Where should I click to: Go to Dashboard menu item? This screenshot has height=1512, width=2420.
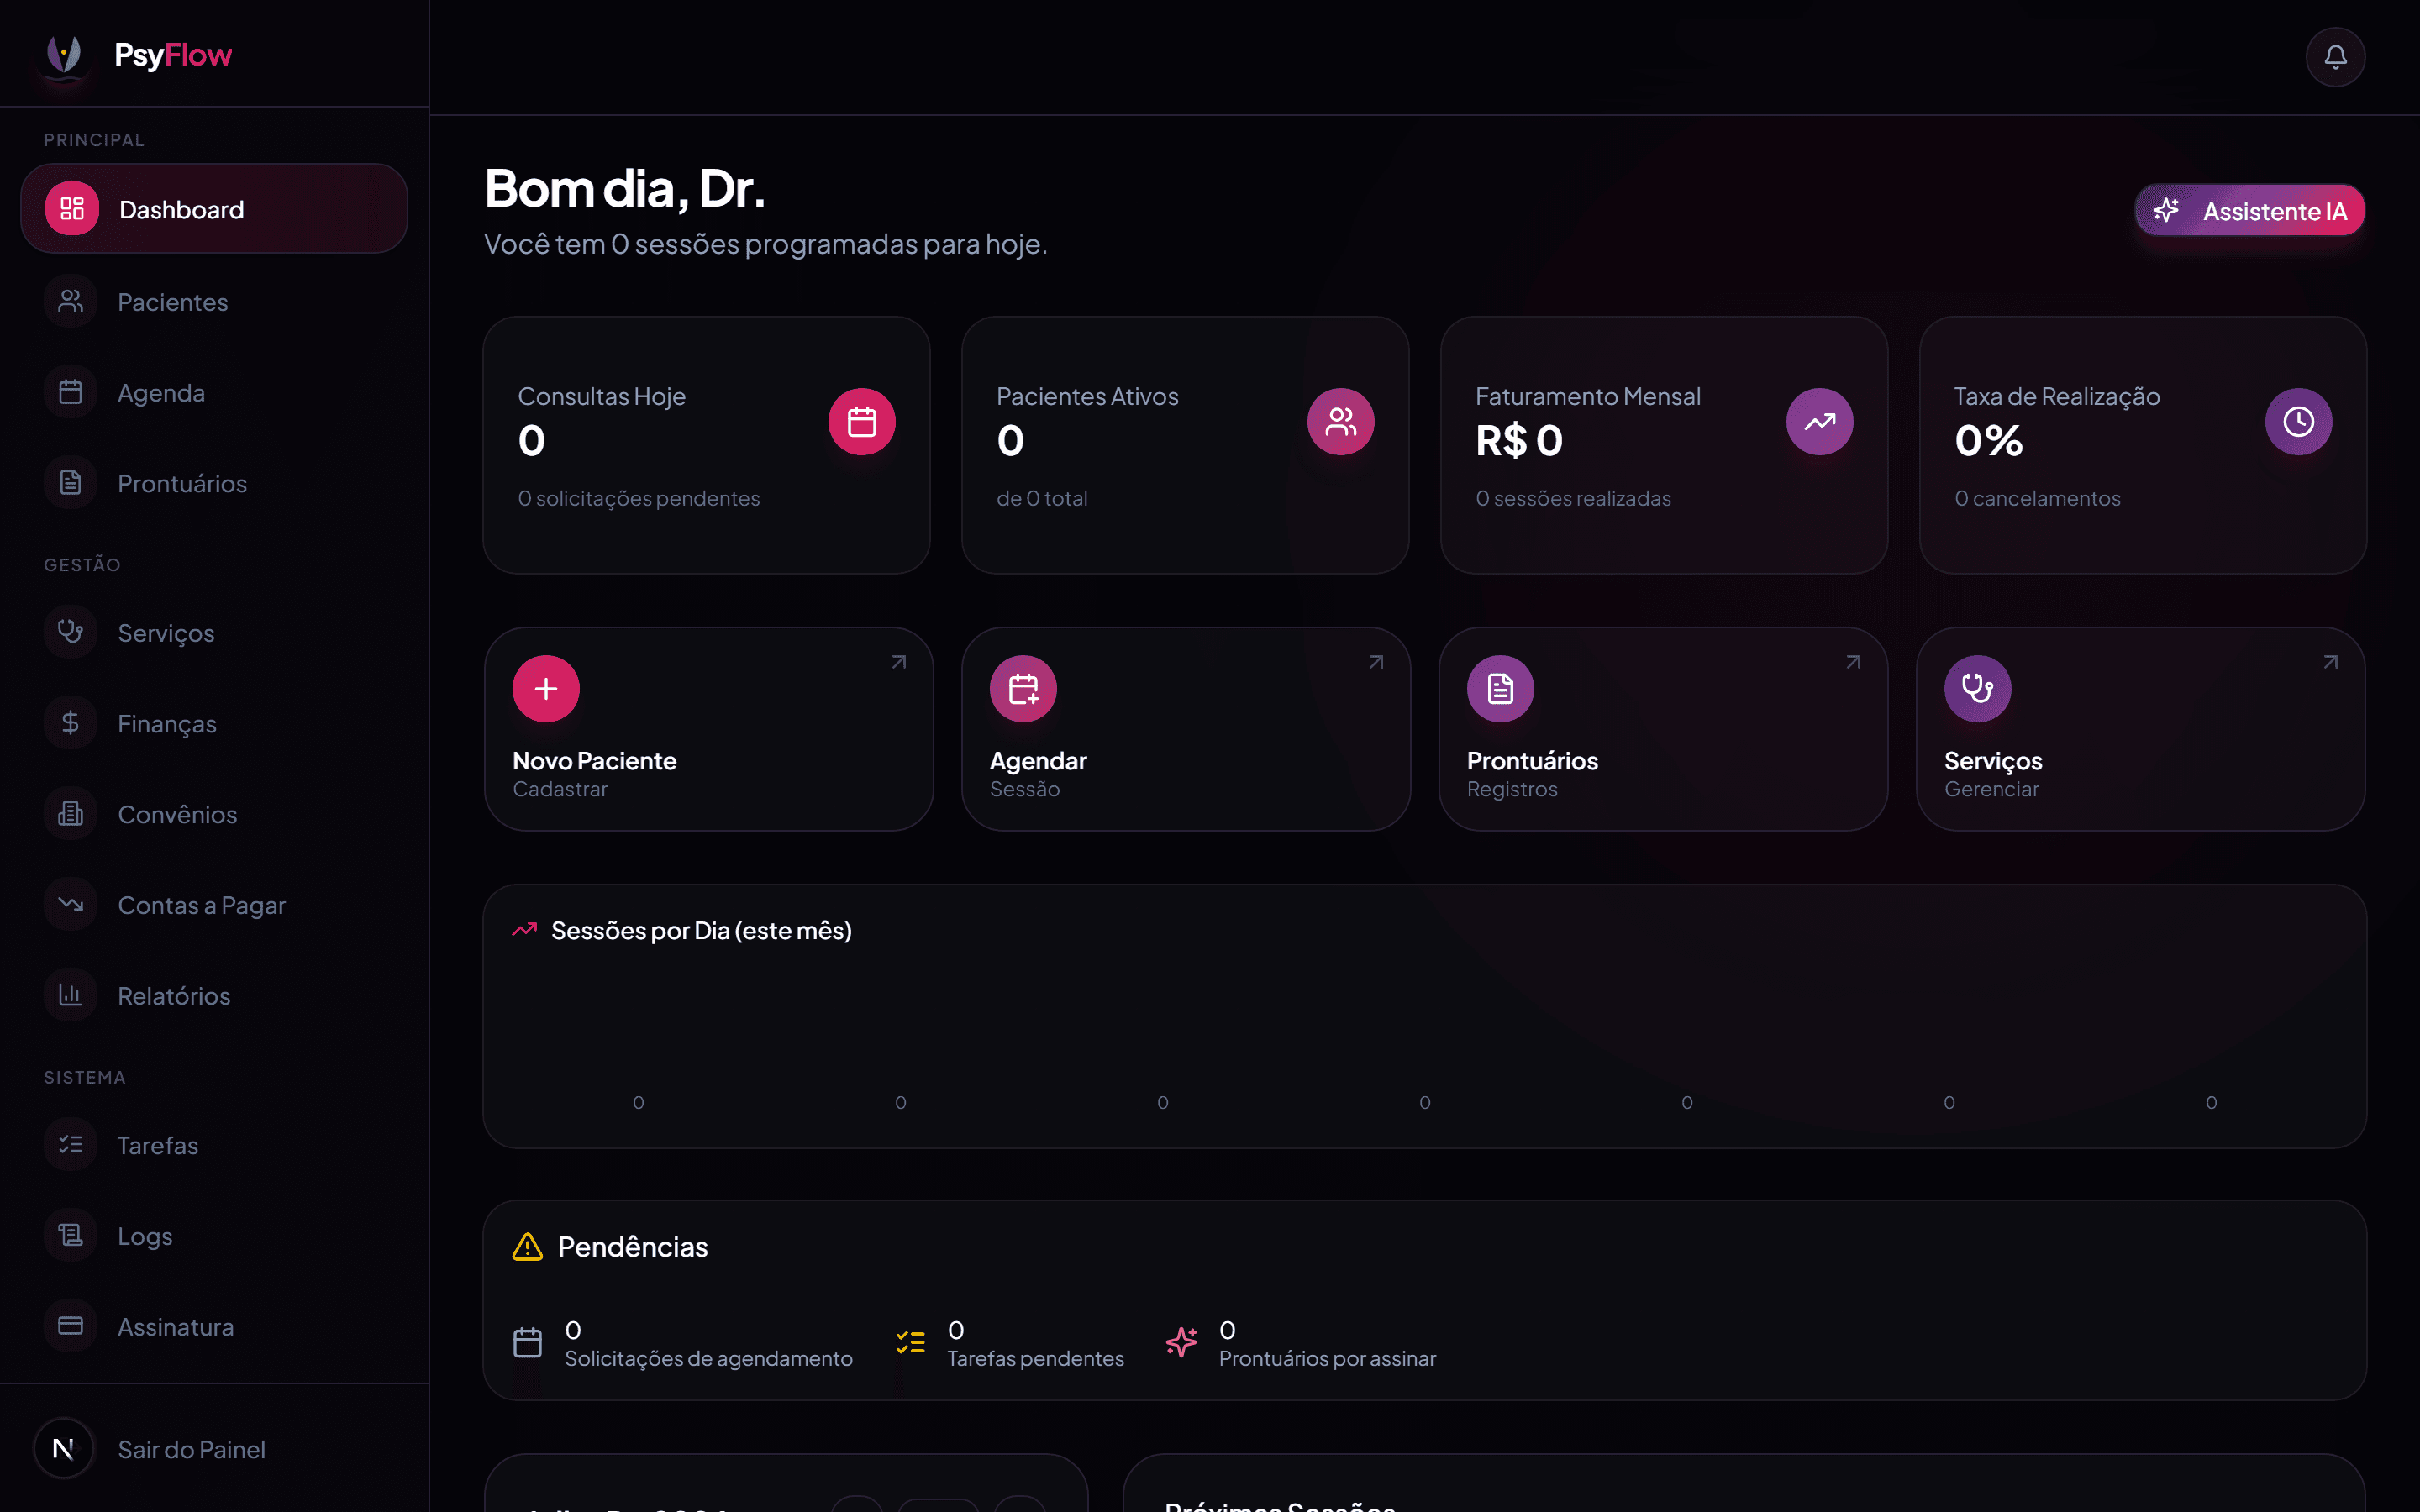click(x=214, y=209)
